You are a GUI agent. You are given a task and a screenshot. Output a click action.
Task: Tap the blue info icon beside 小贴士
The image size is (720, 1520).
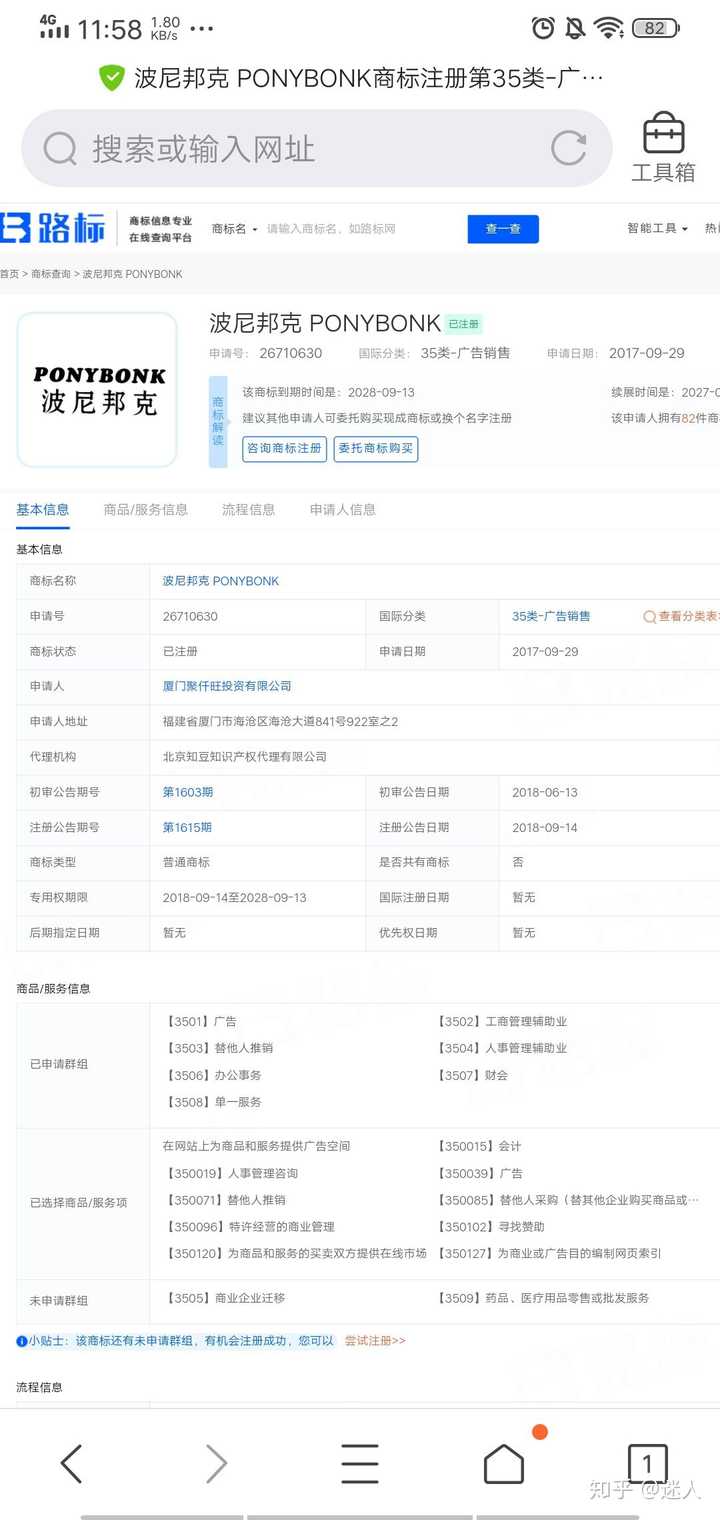pos(22,1341)
